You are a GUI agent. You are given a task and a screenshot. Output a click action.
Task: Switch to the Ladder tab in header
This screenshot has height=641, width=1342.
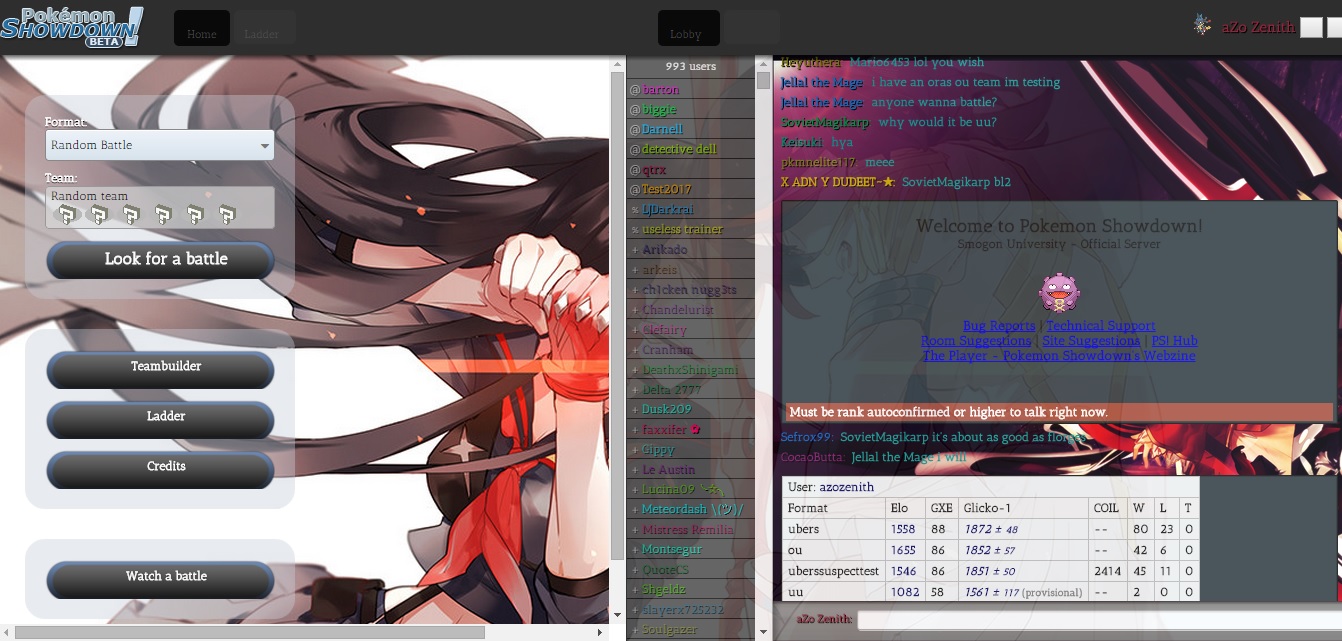[263, 28]
